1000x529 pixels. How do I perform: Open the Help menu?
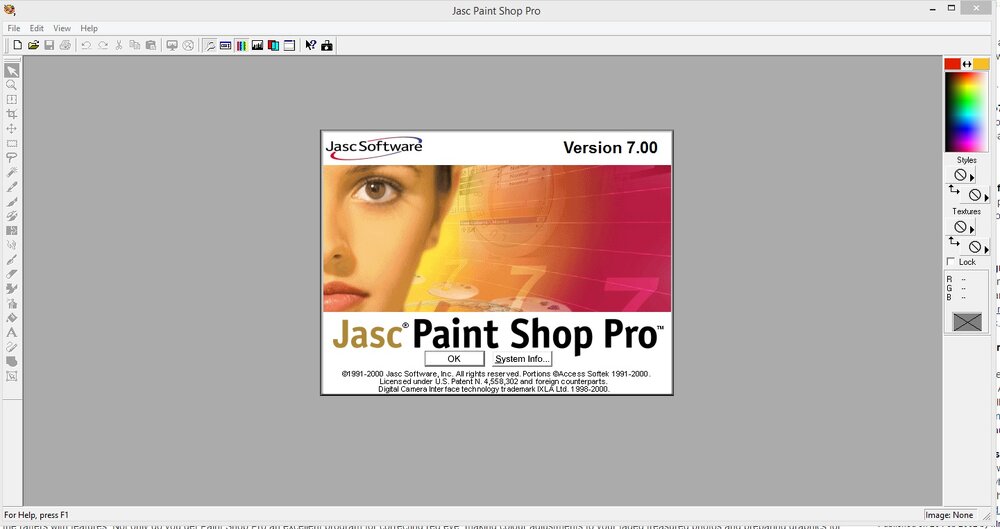click(x=89, y=28)
